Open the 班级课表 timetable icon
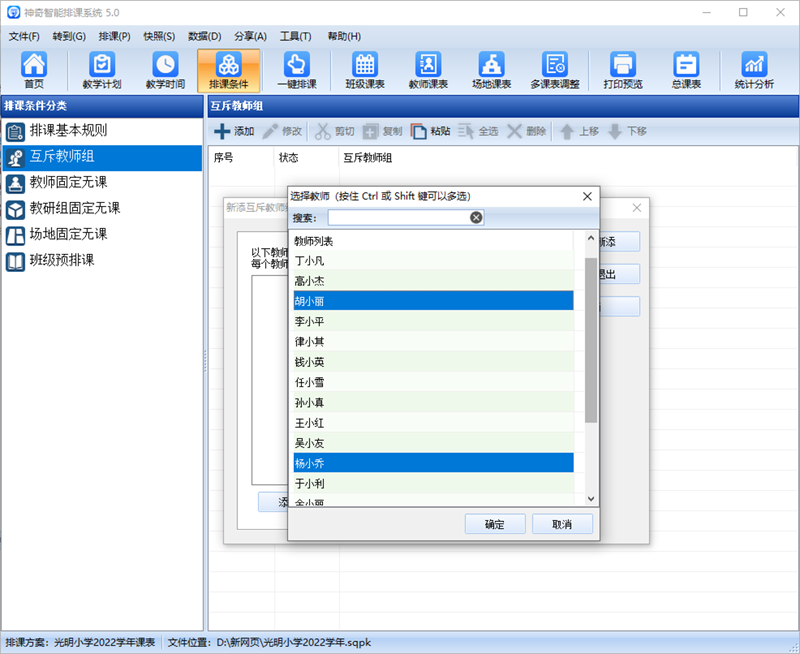 tap(364, 70)
